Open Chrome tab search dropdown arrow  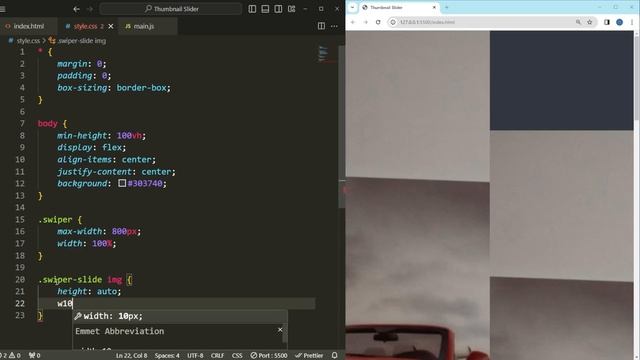coord(352,7)
